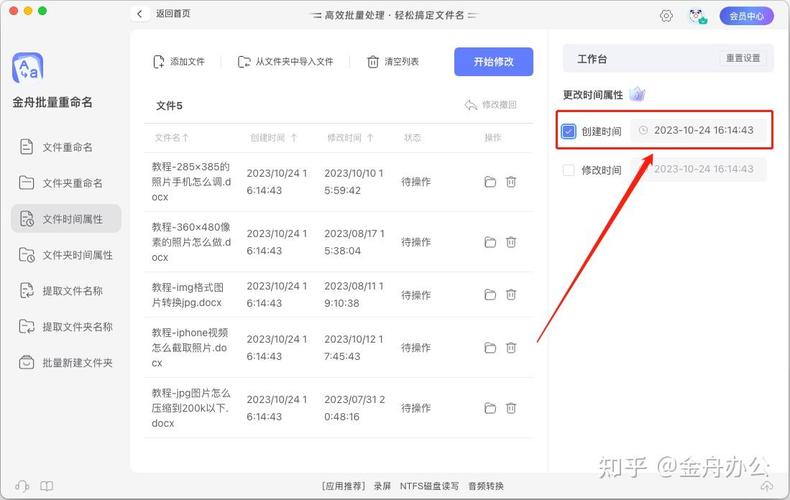
Task: Click modified time 2023/08/17 15:38:04
Action: 354,242
